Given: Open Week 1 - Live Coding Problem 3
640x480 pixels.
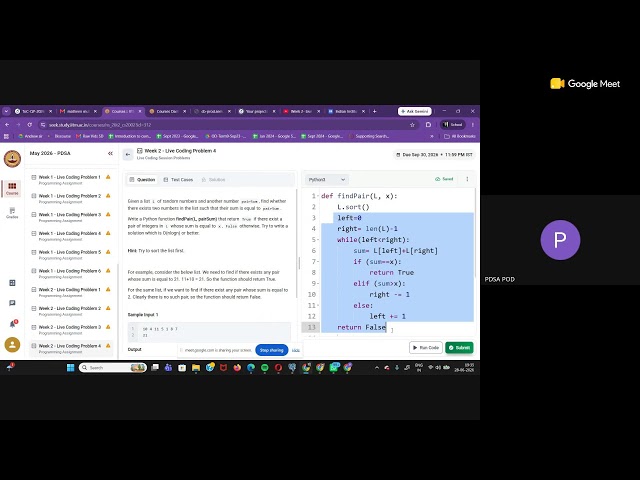Looking at the screenshot, I should [70, 217].
